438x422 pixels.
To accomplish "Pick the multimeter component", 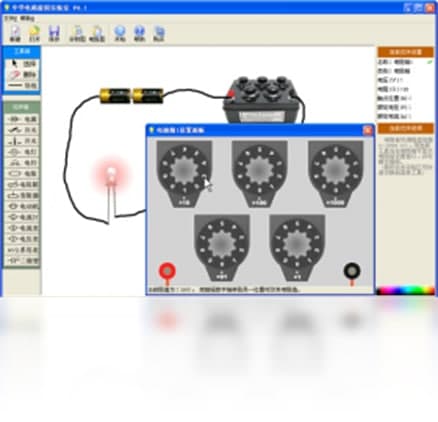I will coord(22,250).
